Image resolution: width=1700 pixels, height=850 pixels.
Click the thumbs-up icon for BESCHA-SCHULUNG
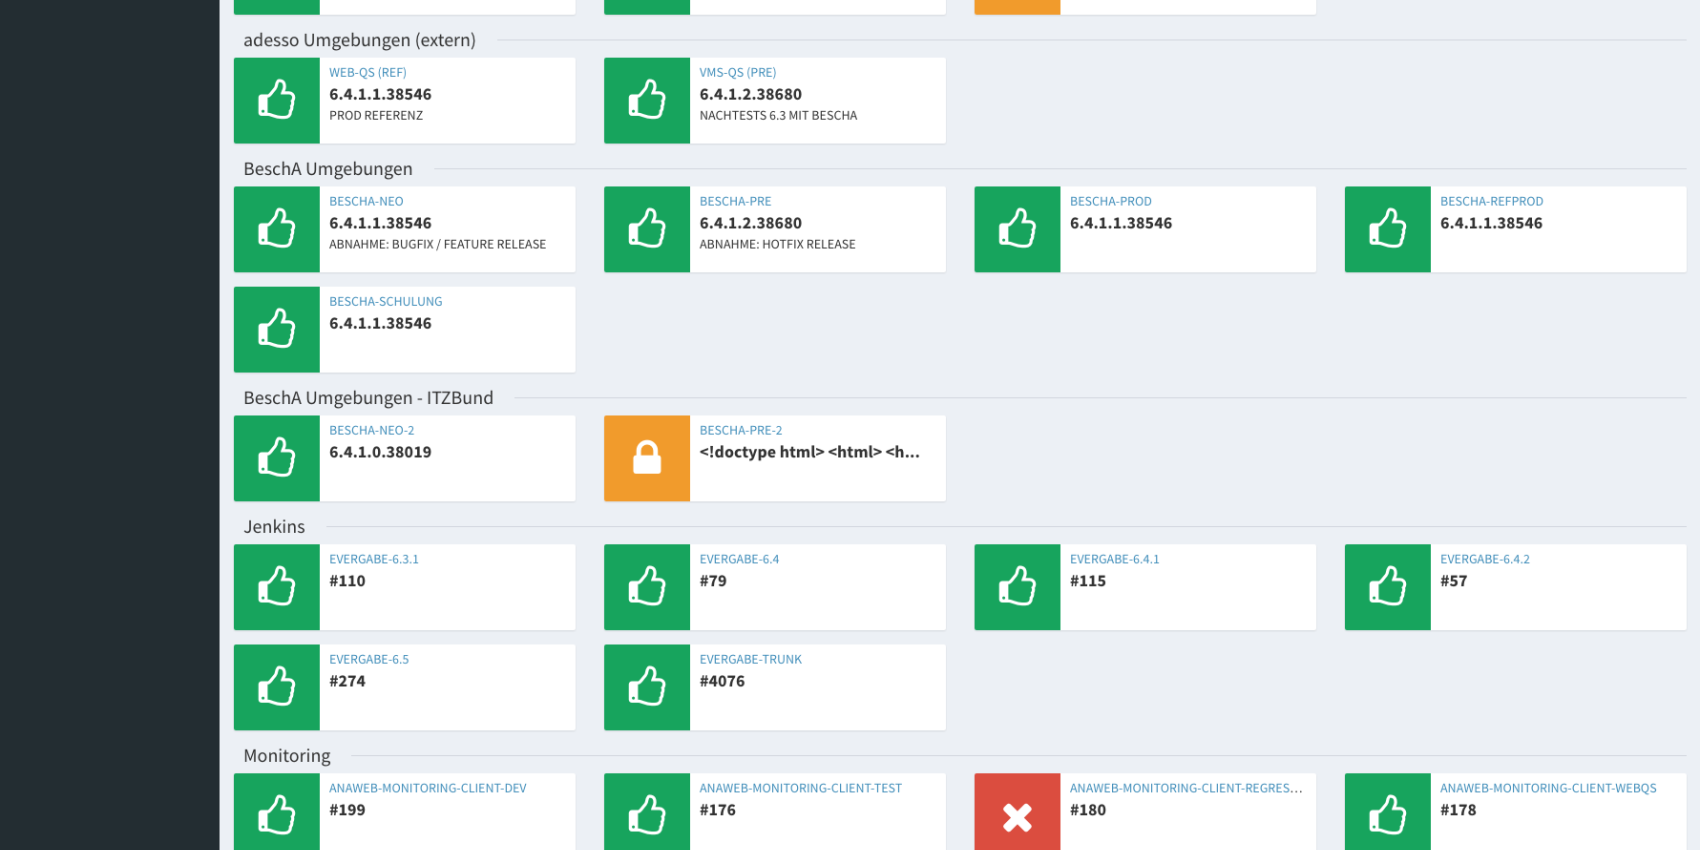[277, 329]
